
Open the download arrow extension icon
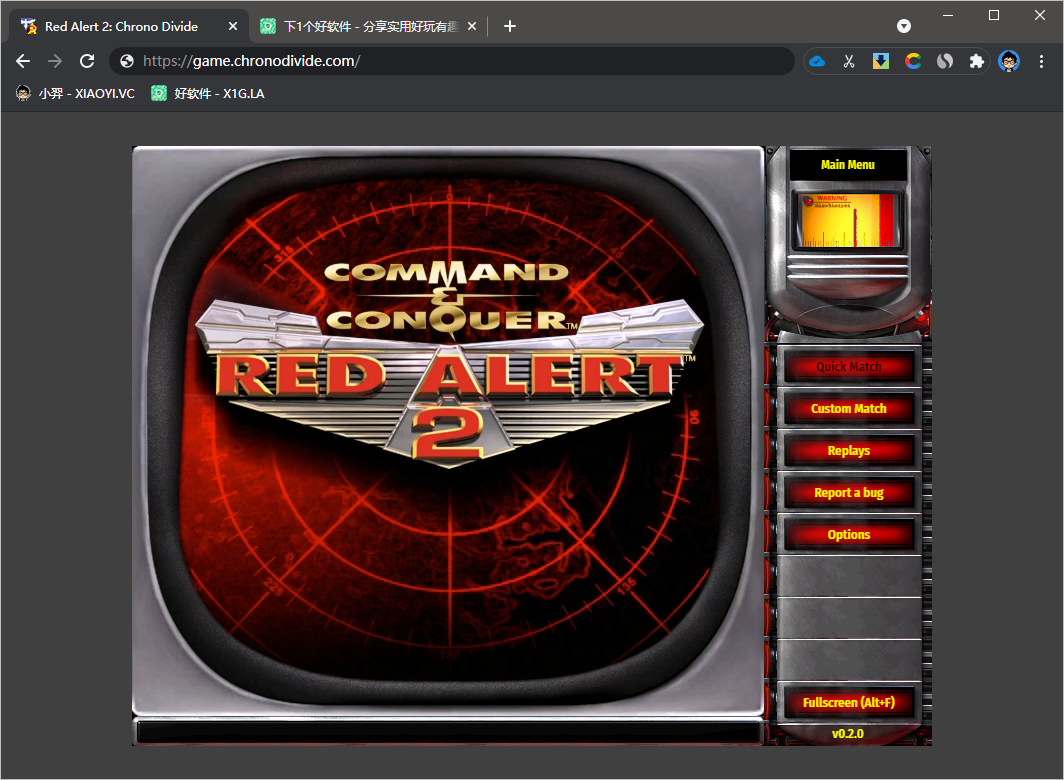881,62
